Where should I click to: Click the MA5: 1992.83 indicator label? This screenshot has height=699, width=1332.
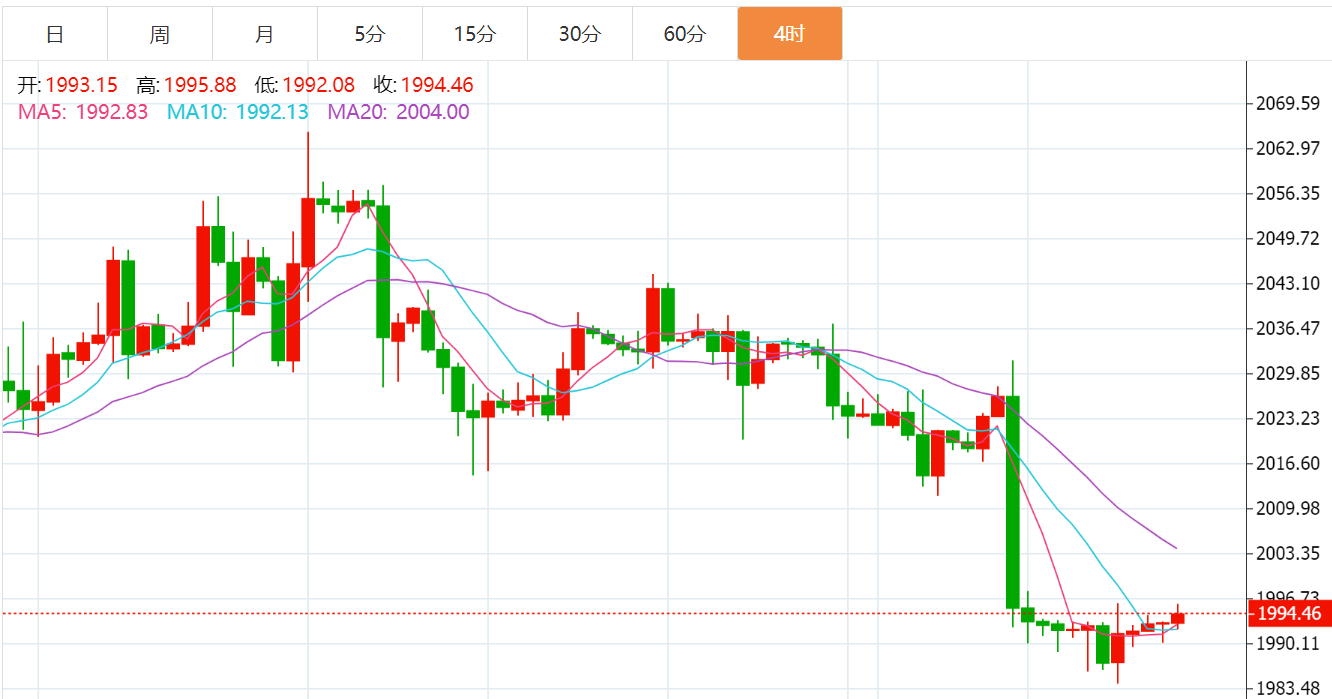coord(83,112)
